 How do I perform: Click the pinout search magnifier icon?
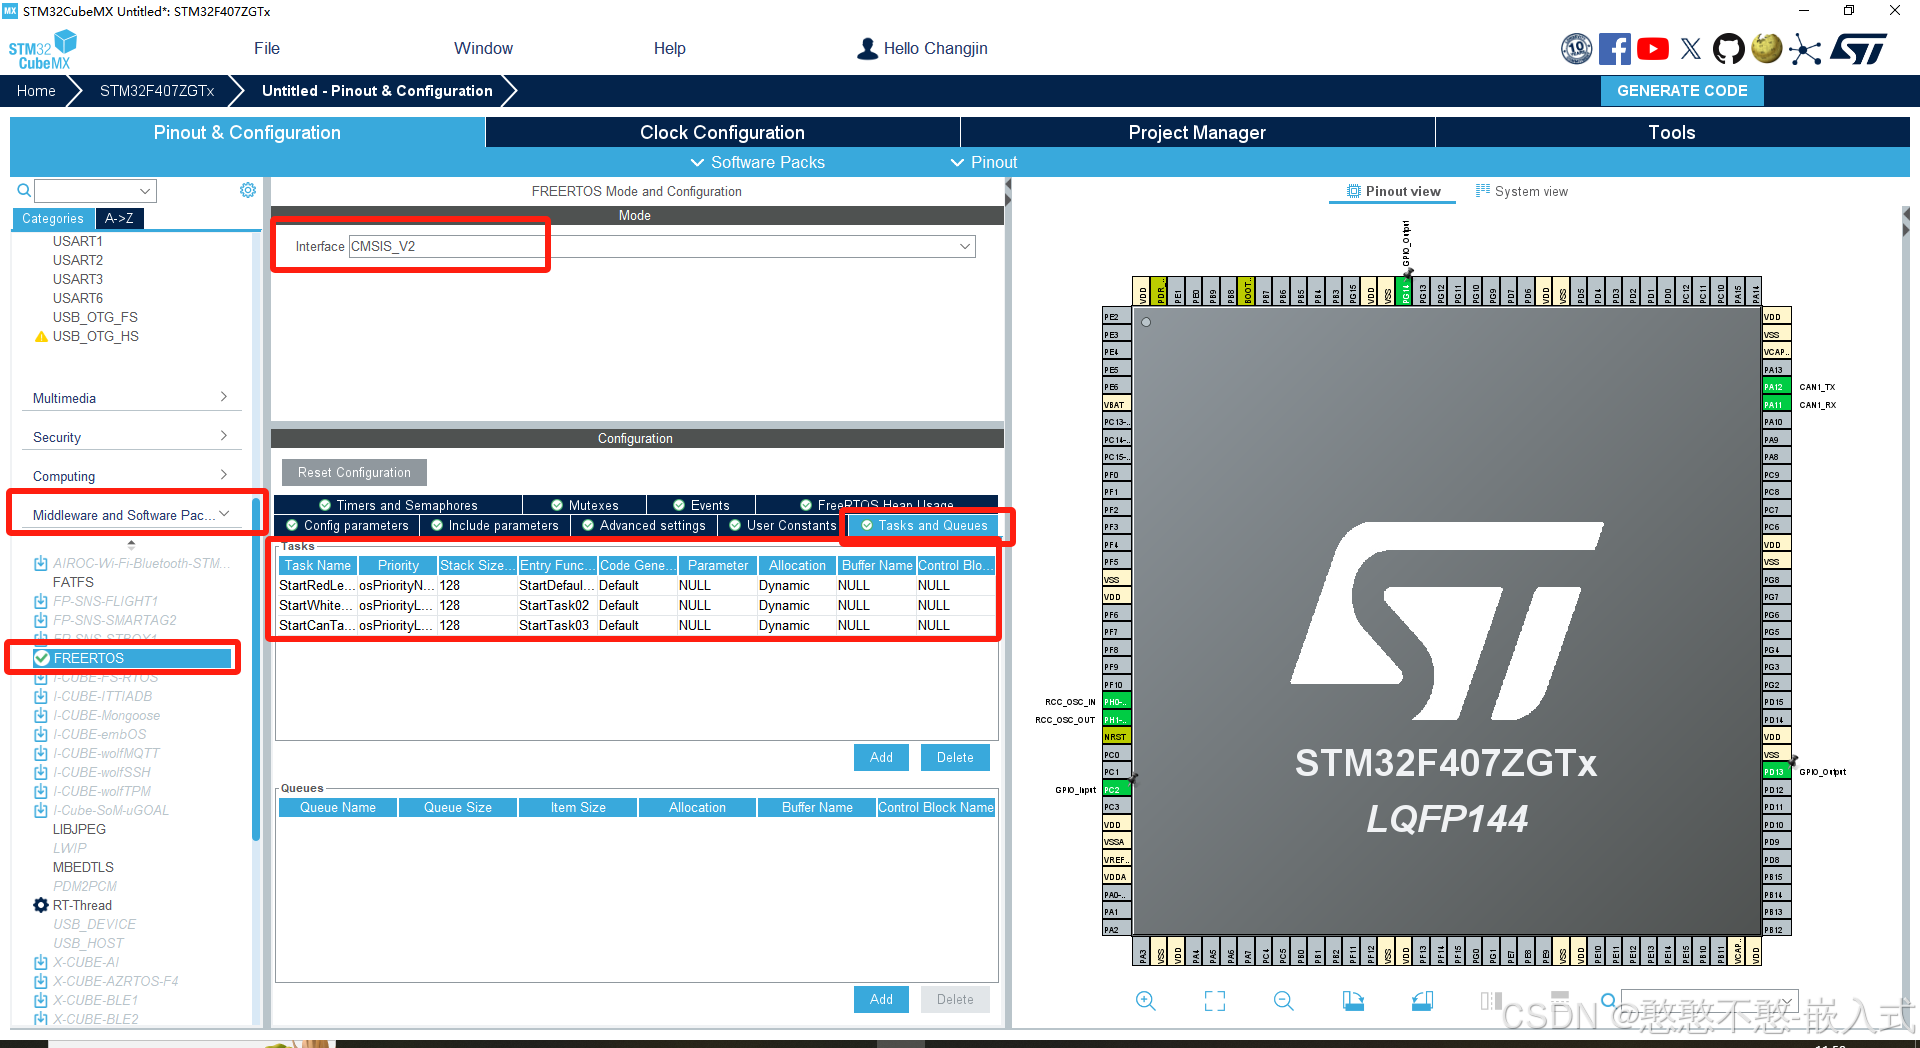click(1607, 1000)
